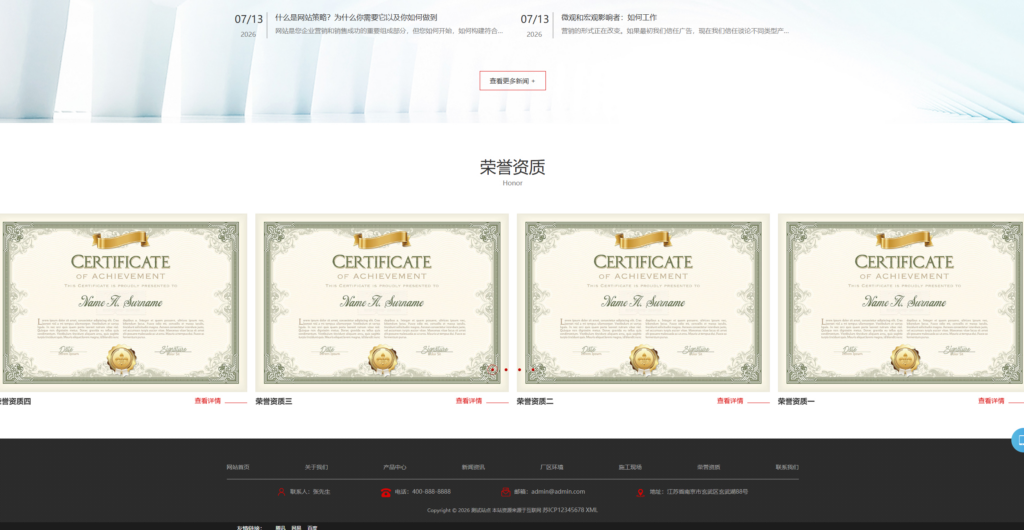Screen dimensions: 1024x530
Task: Select the first carousel pagination dot
Action: pyautogui.click(x=492, y=369)
